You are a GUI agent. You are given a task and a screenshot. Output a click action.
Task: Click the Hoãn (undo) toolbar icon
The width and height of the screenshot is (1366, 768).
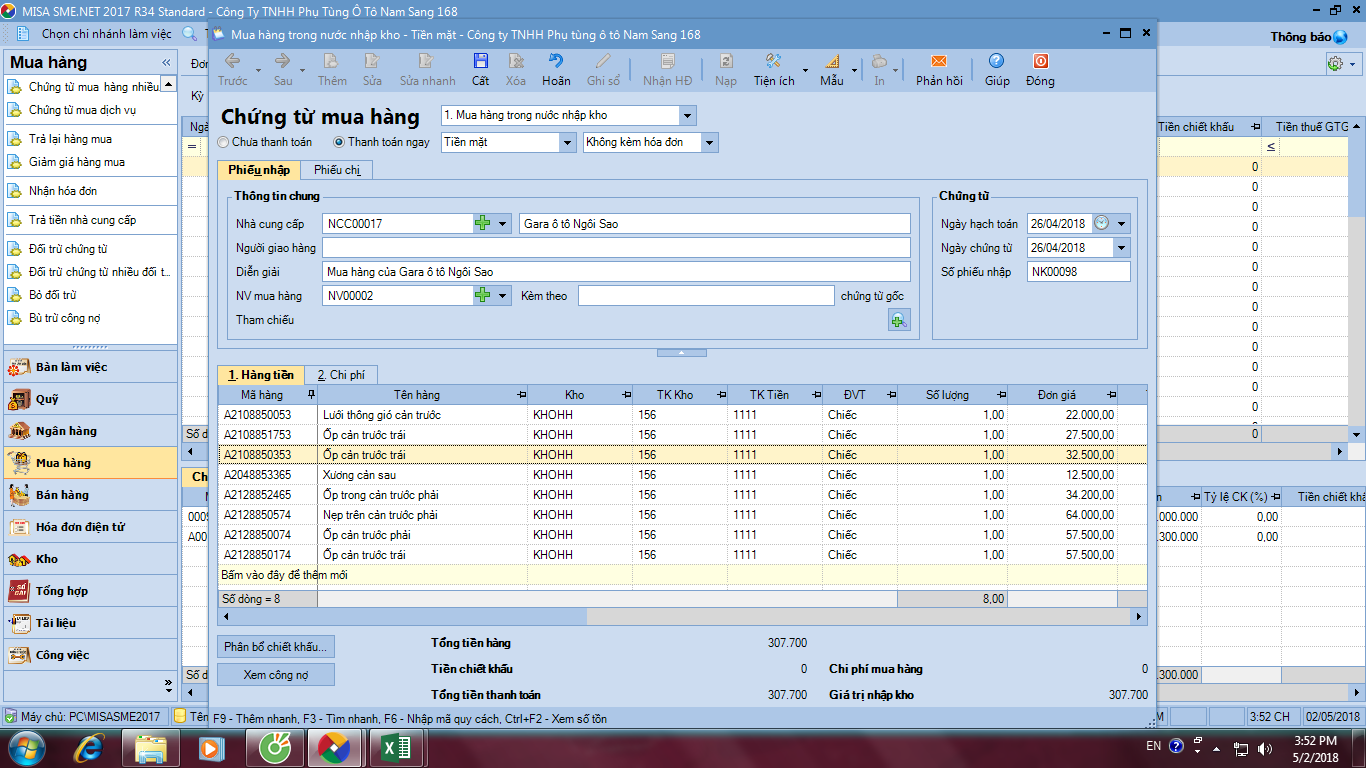point(556,62)
